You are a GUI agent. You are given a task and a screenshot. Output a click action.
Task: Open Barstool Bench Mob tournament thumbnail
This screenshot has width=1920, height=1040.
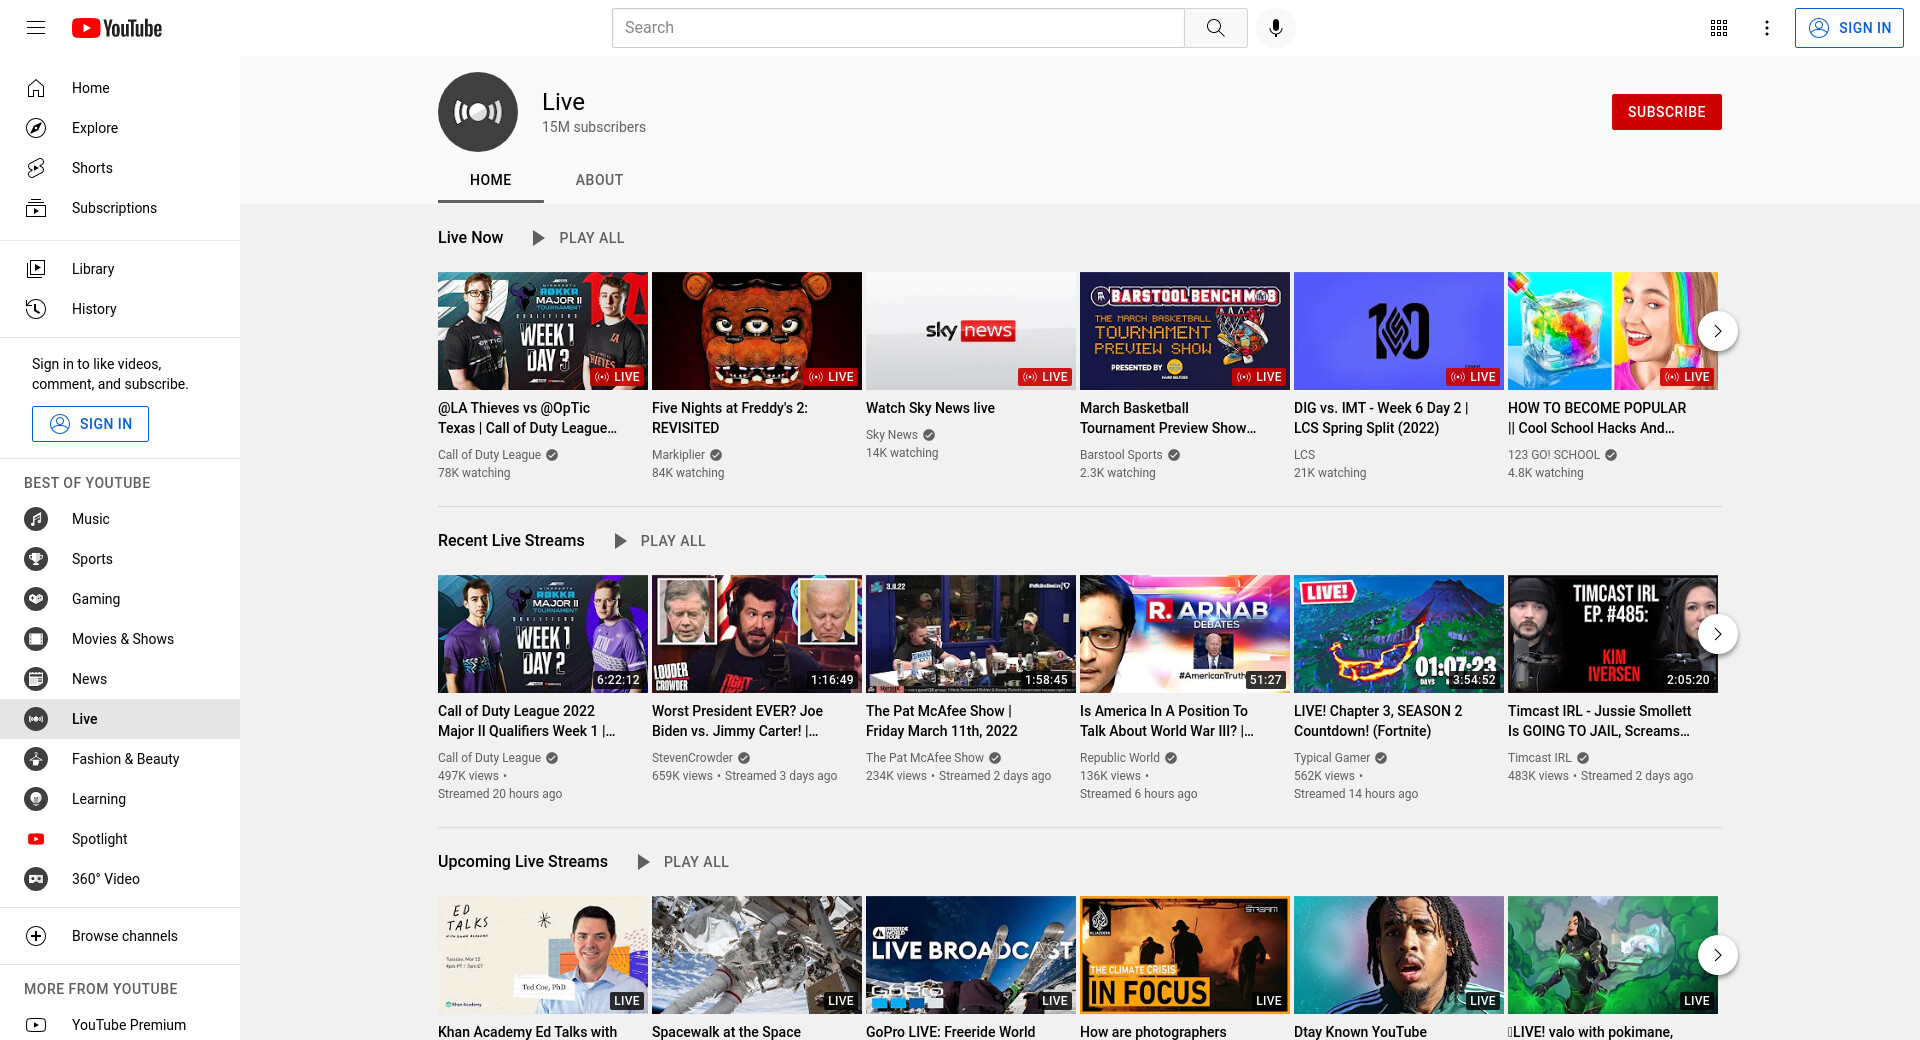(1185, 331)
